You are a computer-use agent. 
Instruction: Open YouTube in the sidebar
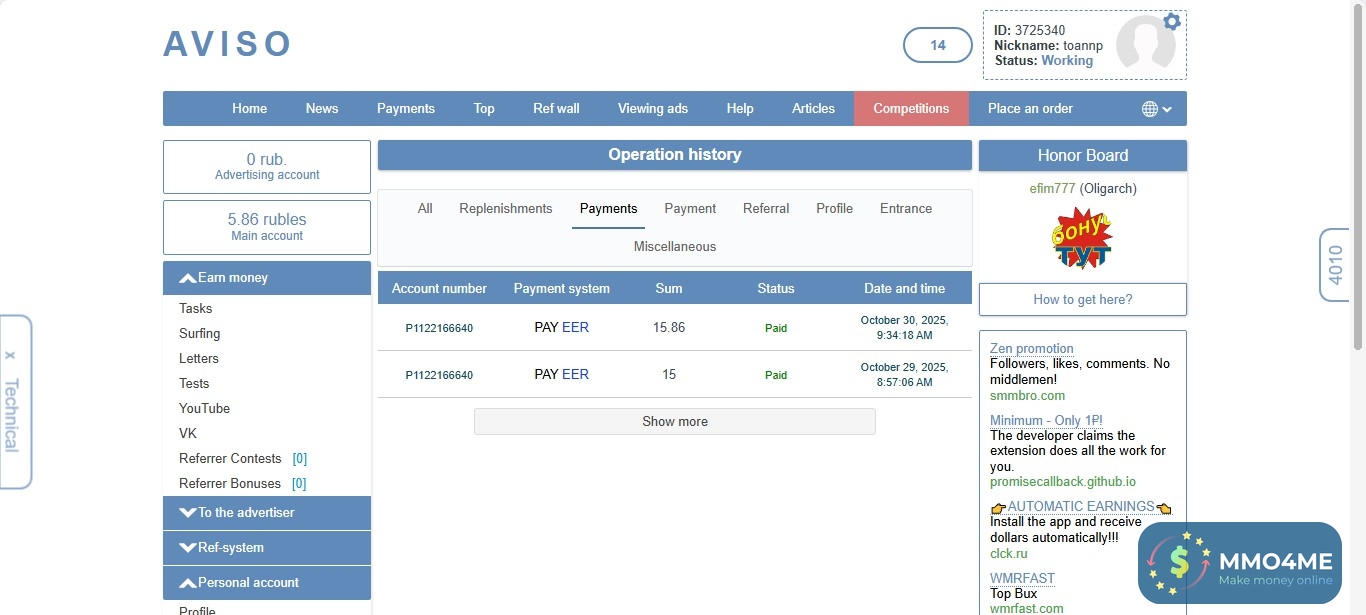pyautogui.click(x=205, y=409)
